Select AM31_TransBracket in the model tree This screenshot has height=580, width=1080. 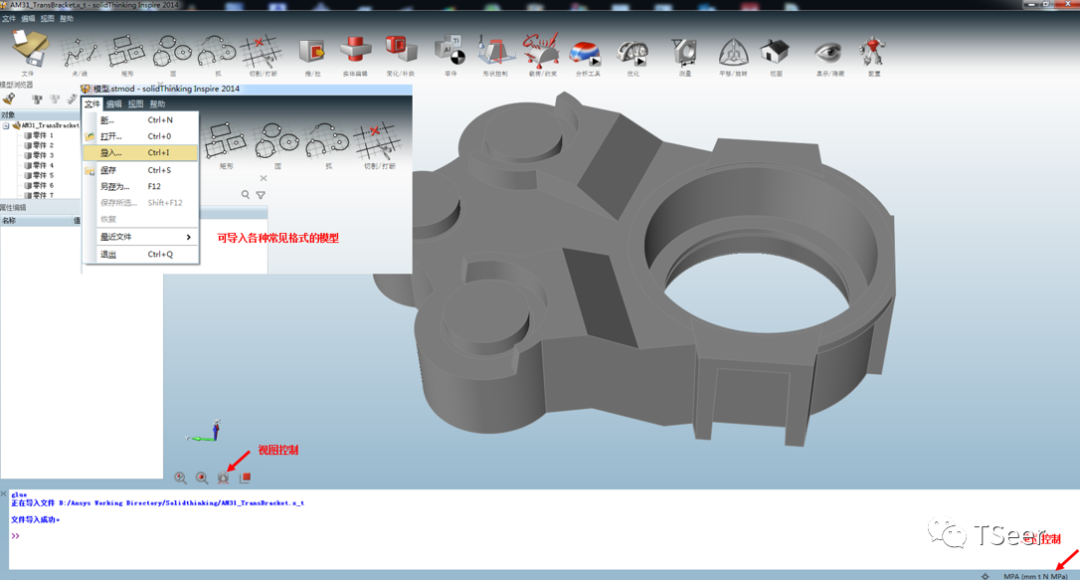[x=50, y=125]
